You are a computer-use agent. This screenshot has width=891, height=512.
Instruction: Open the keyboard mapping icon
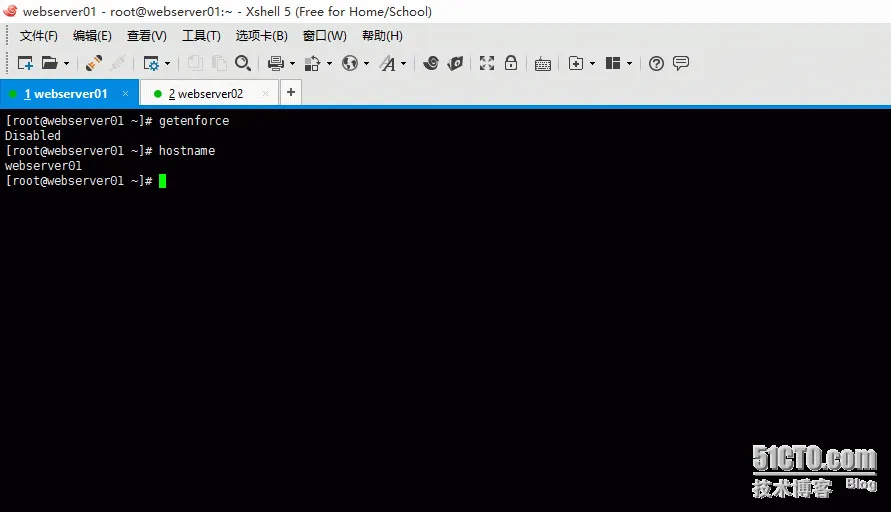[x=543, y=64]
